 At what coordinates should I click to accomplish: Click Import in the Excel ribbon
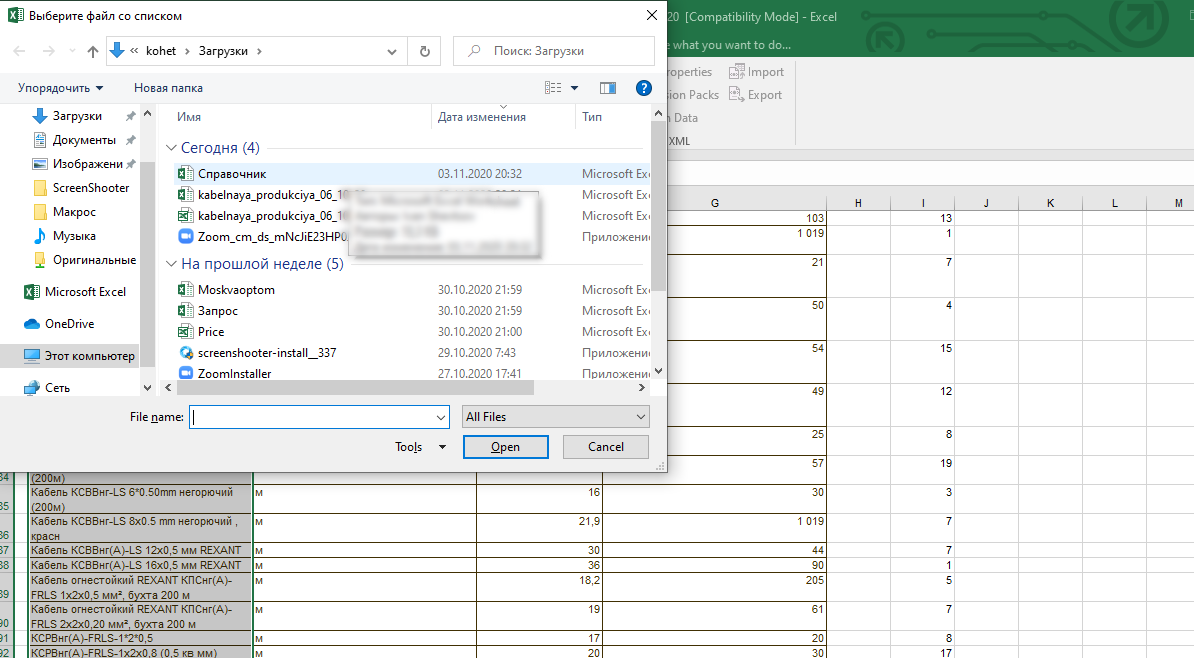[x=756, y=72]
